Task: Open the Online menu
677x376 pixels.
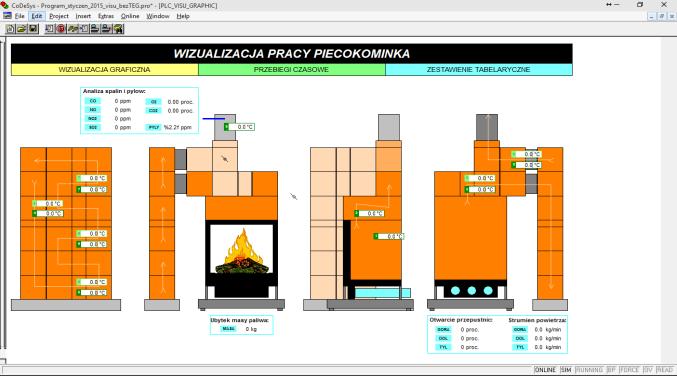Action: coord(130,16)
